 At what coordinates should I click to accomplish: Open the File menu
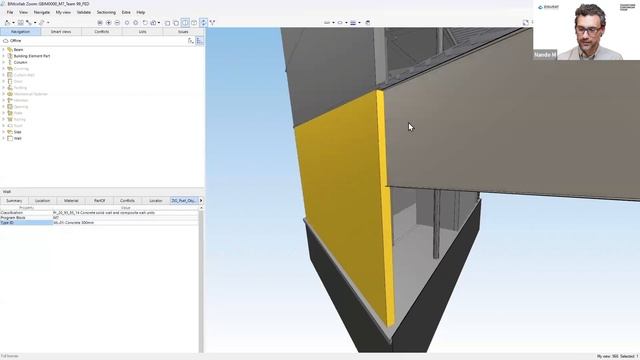point(10,12)
